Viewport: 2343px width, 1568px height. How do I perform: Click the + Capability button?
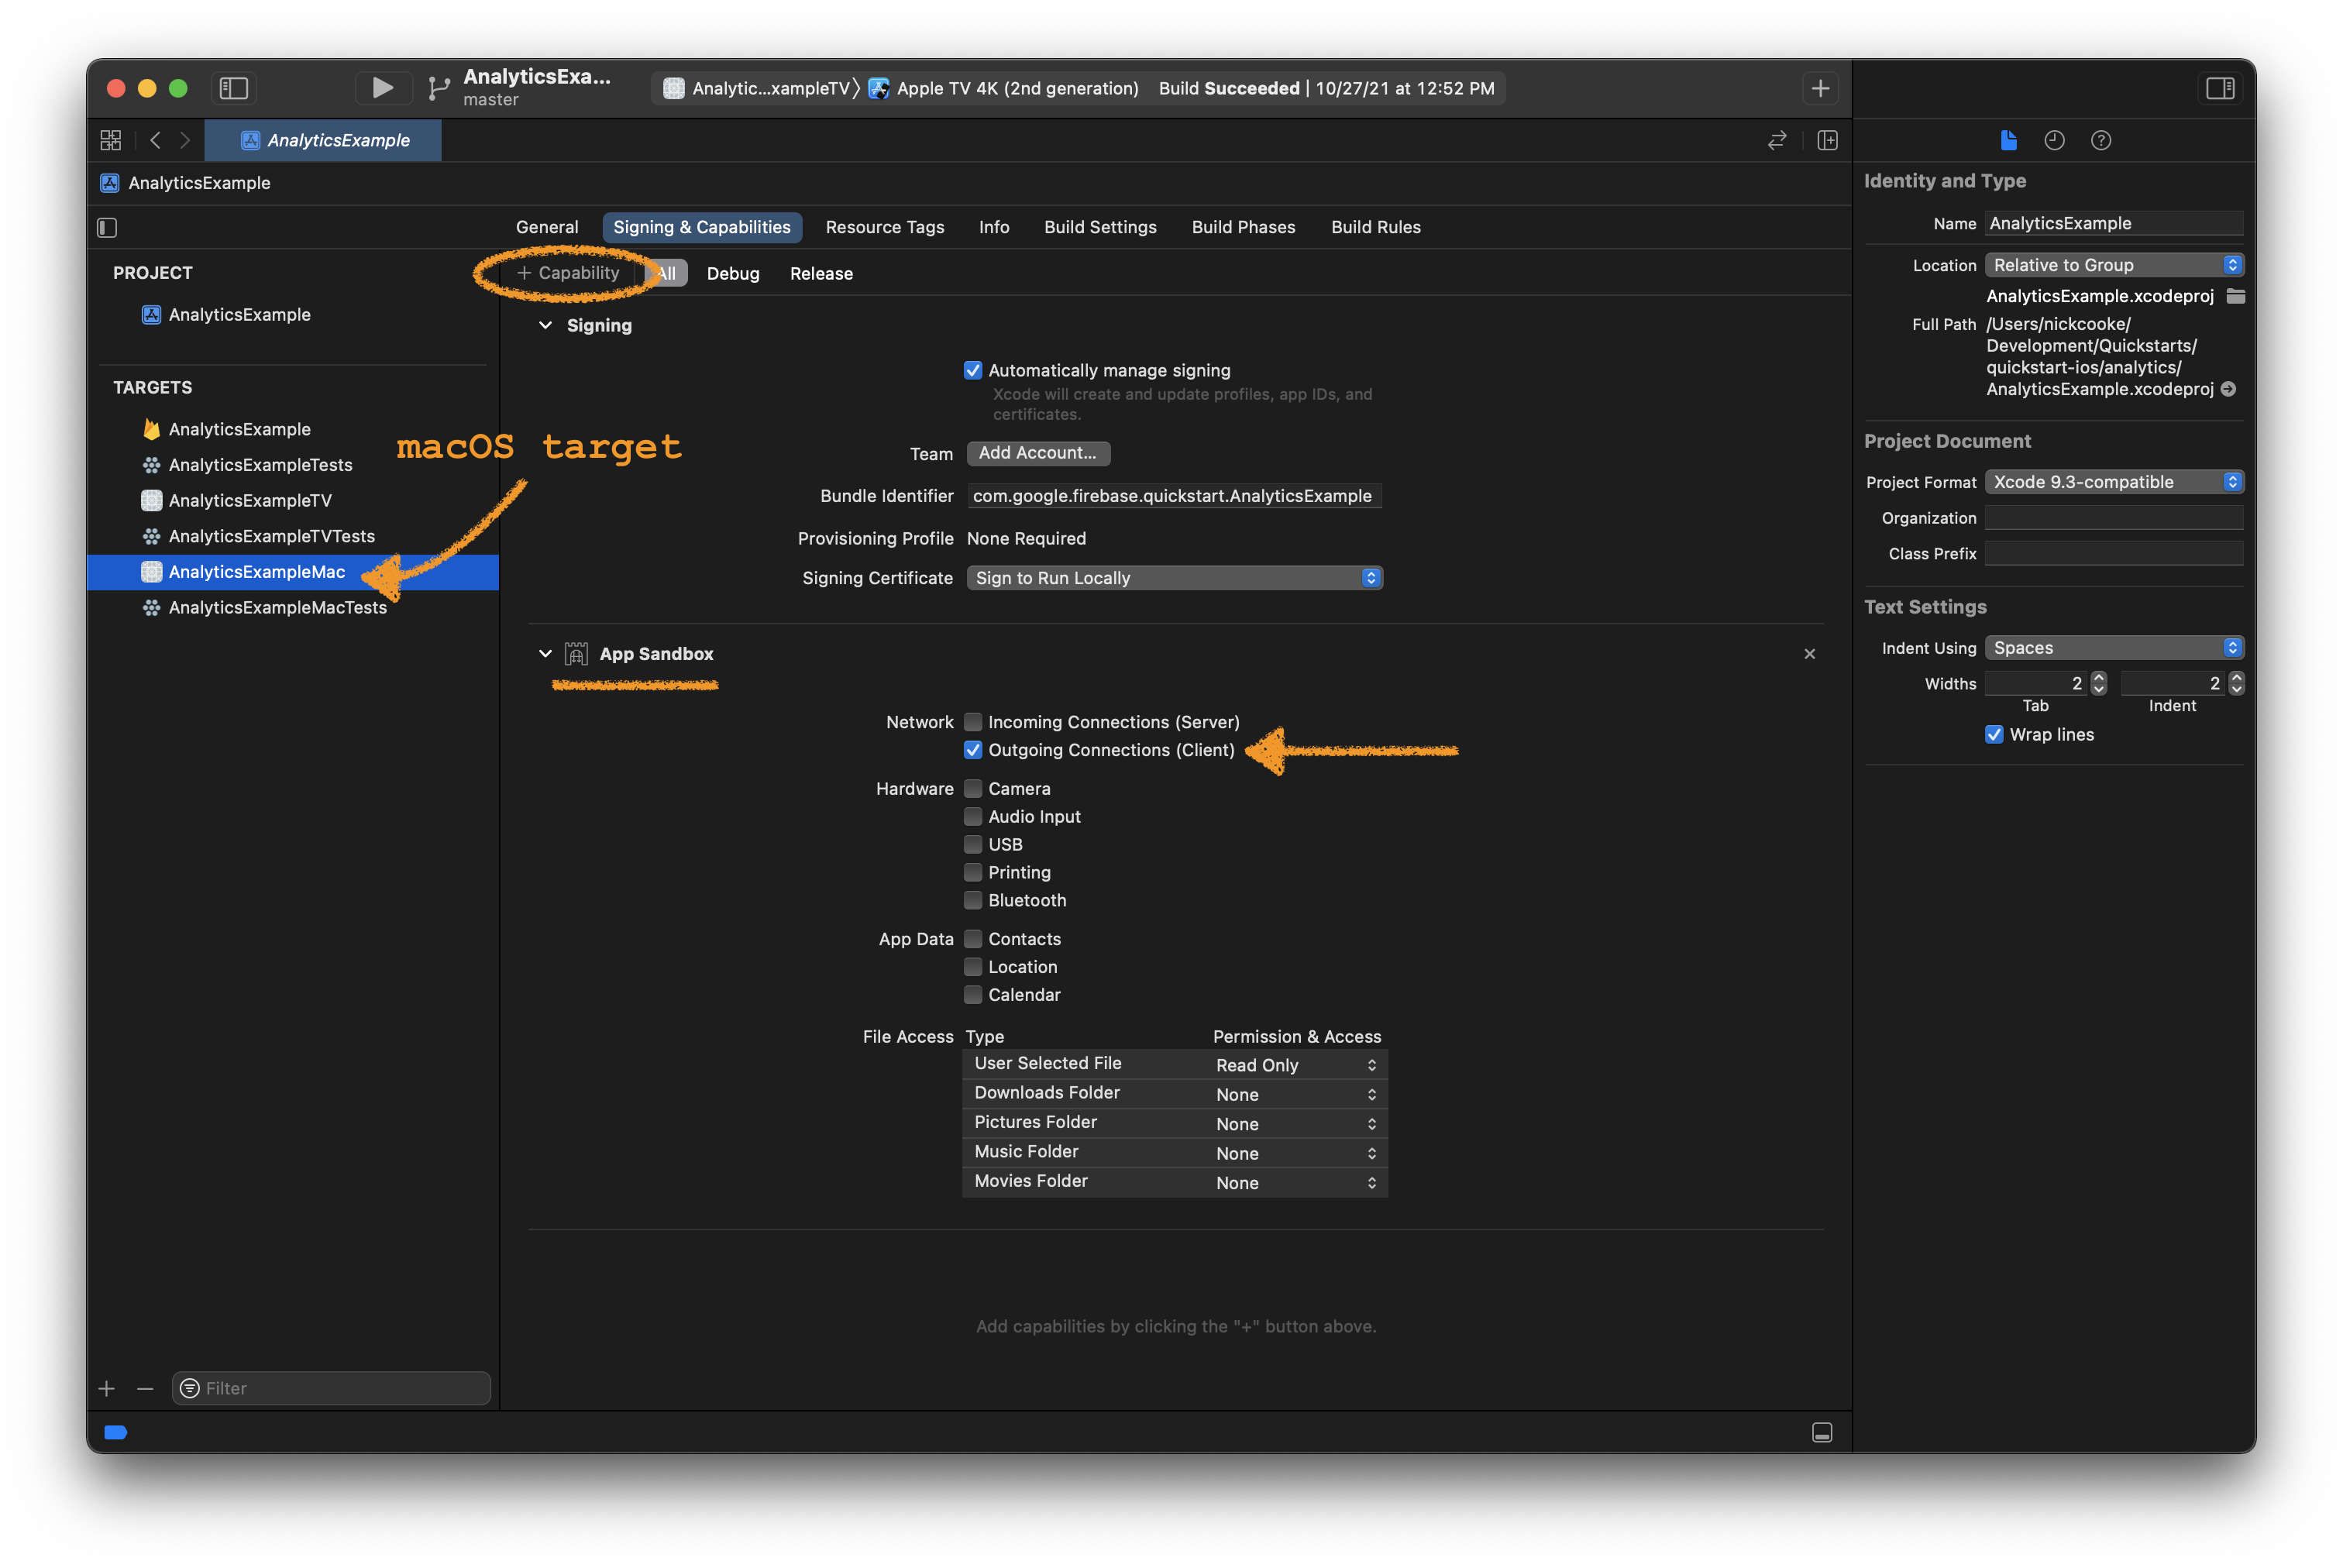coord(568,273)
